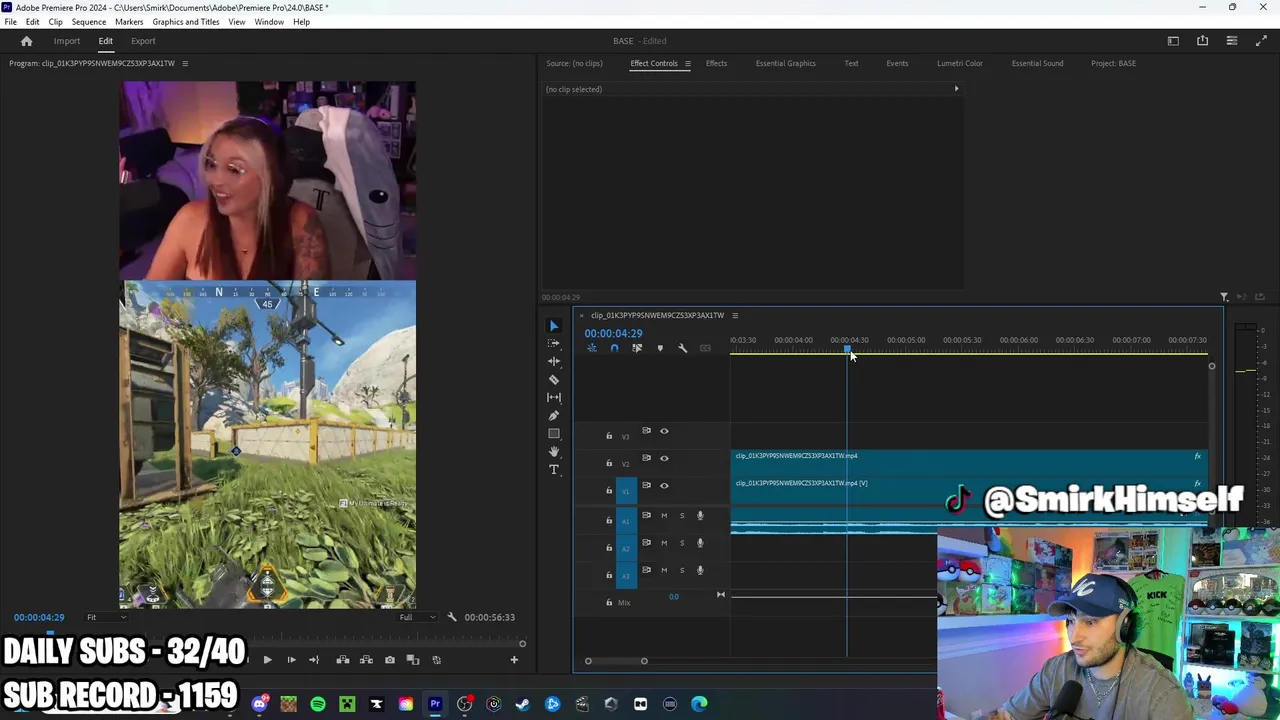Select the Track Select Forward tool
Viewport: 1280px width, 720px height.
coord(554,343)
